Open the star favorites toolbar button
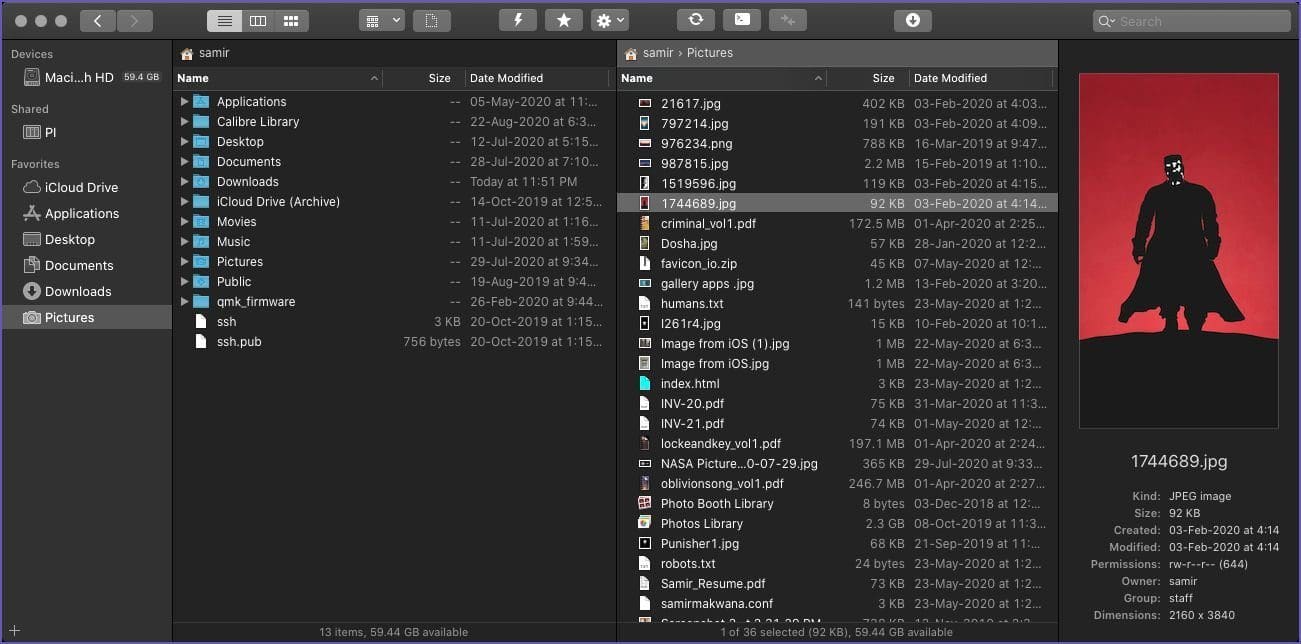Image resolution: width=1301 pixels, height=644 pixels. (564, 20)
